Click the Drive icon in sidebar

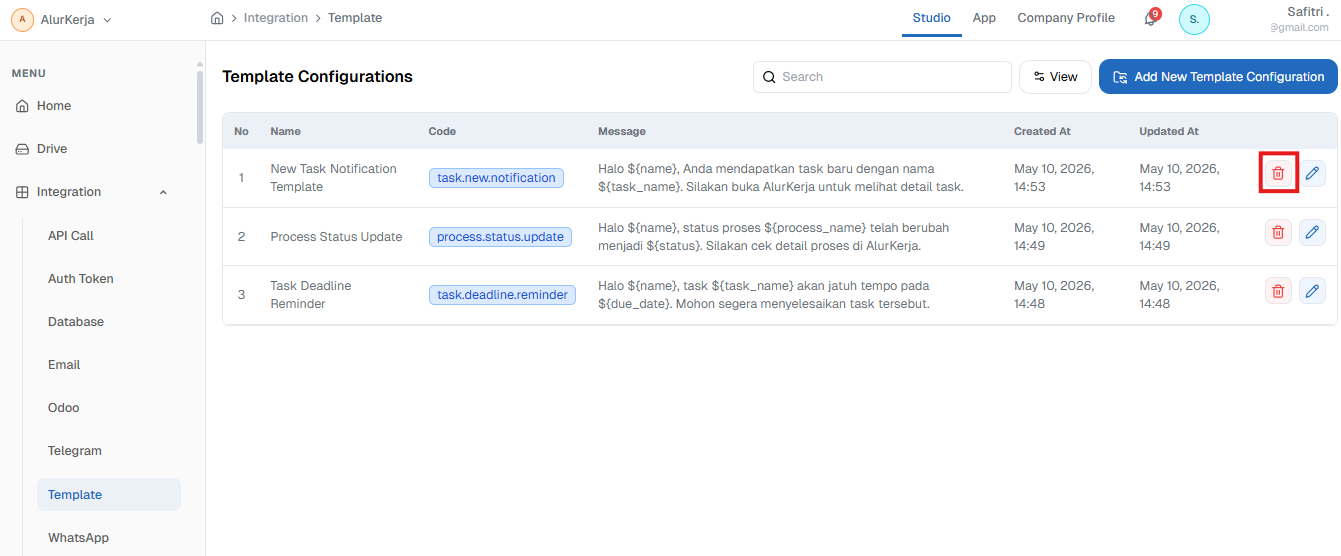tap(22, 149)
